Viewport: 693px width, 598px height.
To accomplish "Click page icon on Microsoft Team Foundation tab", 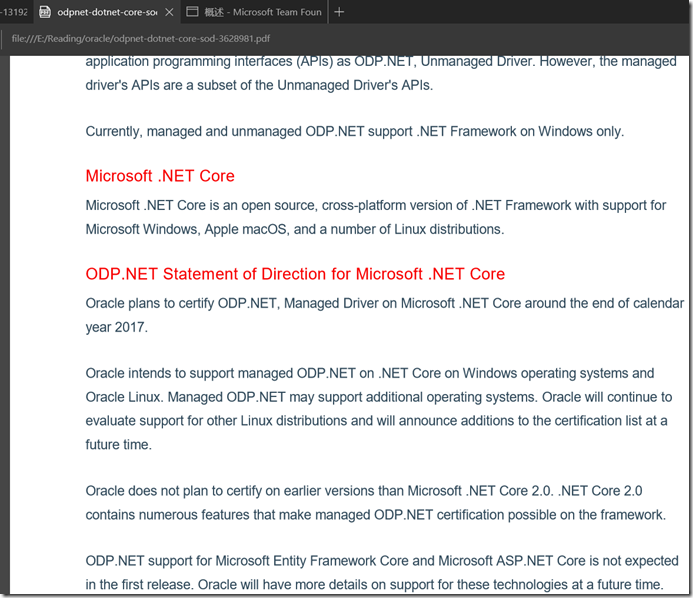I will pos(192,12).
